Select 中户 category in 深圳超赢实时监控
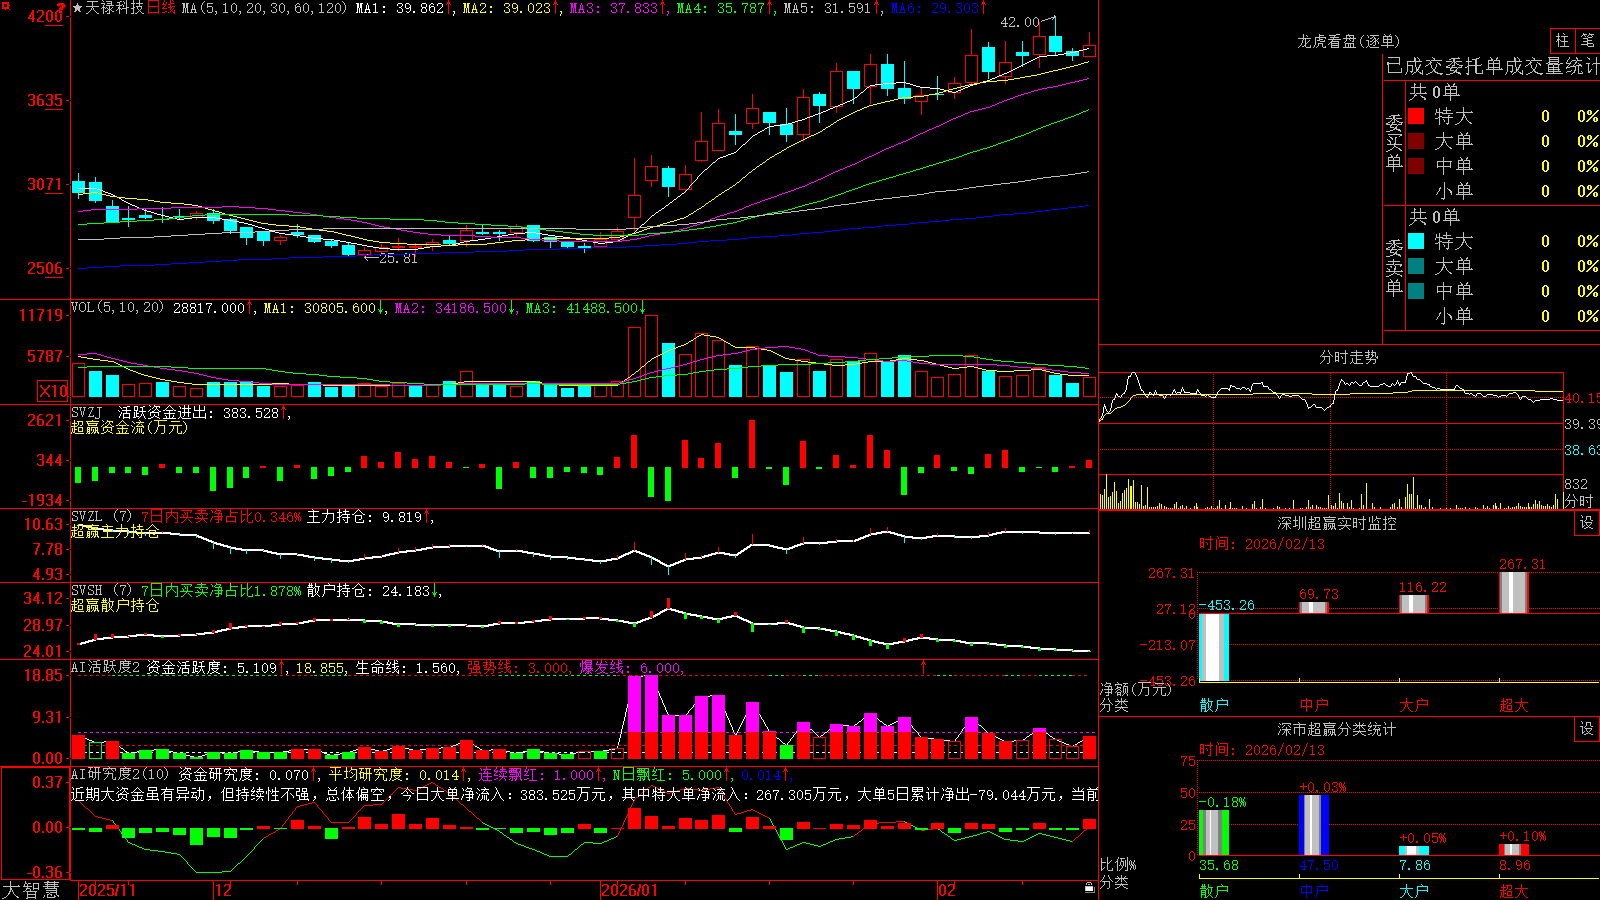 (x=1314, y=705)
